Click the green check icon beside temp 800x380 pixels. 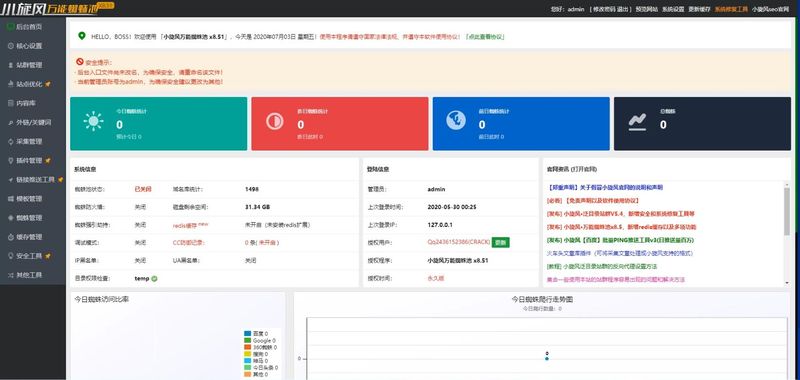[155, 279]
